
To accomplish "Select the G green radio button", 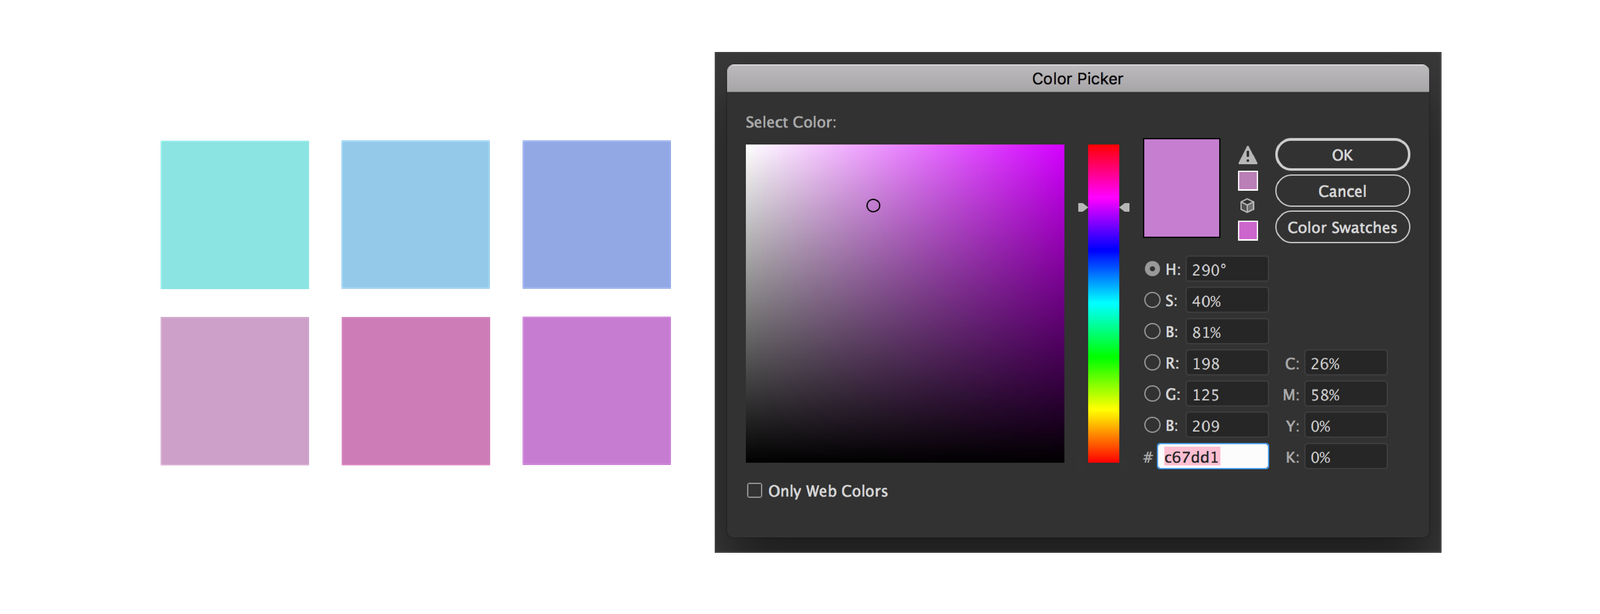I will [x=1152, y=394].
